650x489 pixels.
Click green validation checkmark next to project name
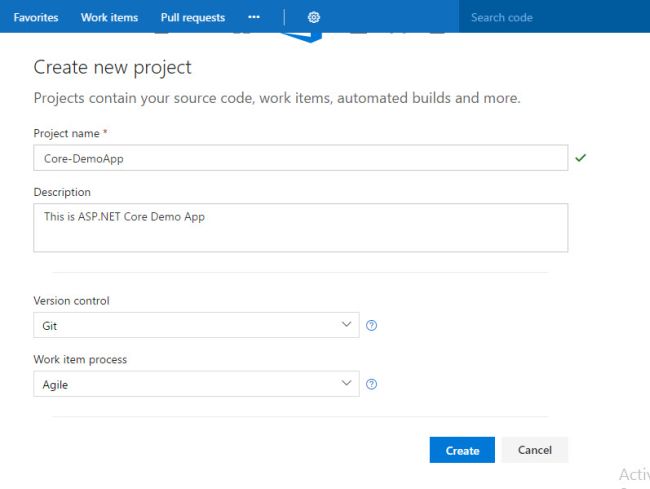click(580, 158)
